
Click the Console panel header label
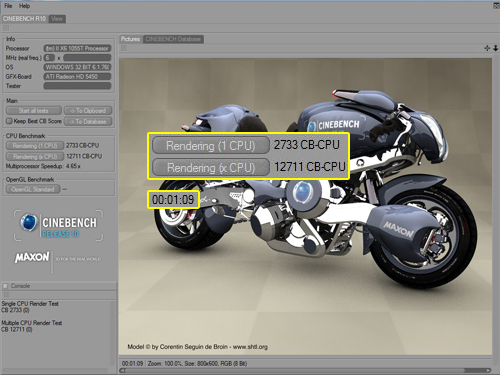(x=20, y=286)
